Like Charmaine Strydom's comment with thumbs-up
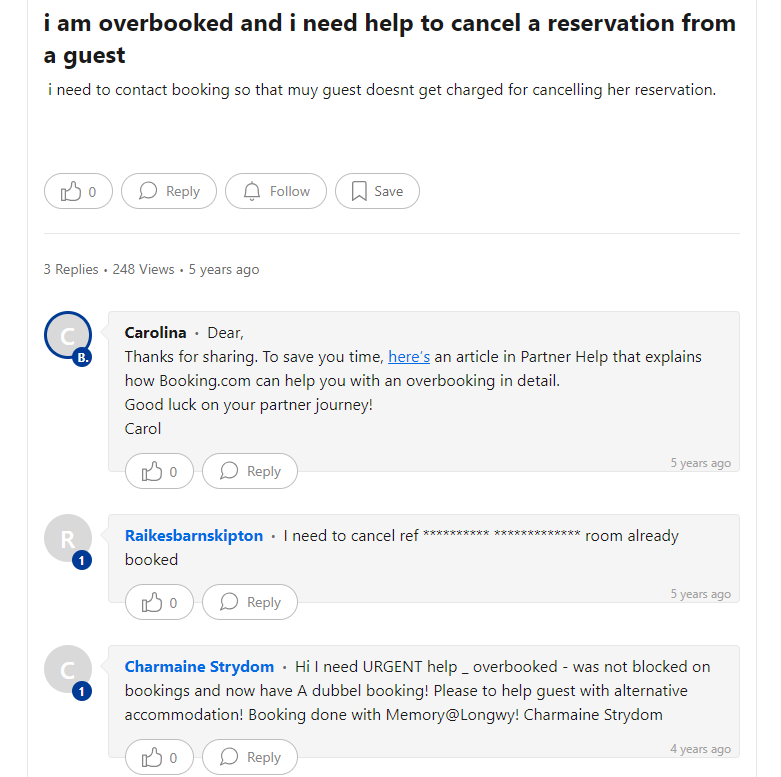Screen dimensions: 781x777 pyautogui.click(x=159, y=757)
